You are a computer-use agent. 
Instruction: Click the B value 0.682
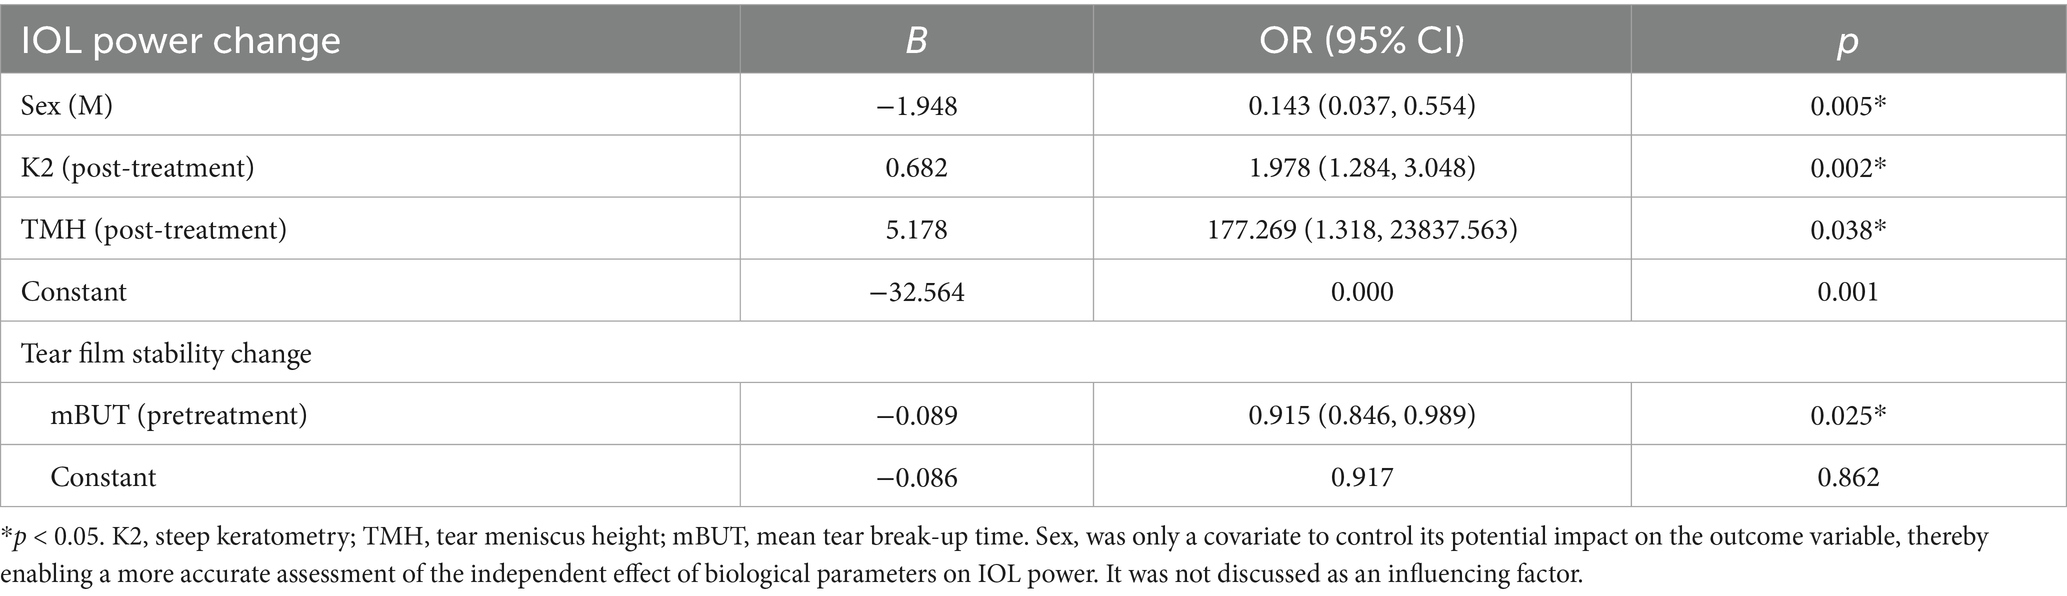tap(916, 167)
